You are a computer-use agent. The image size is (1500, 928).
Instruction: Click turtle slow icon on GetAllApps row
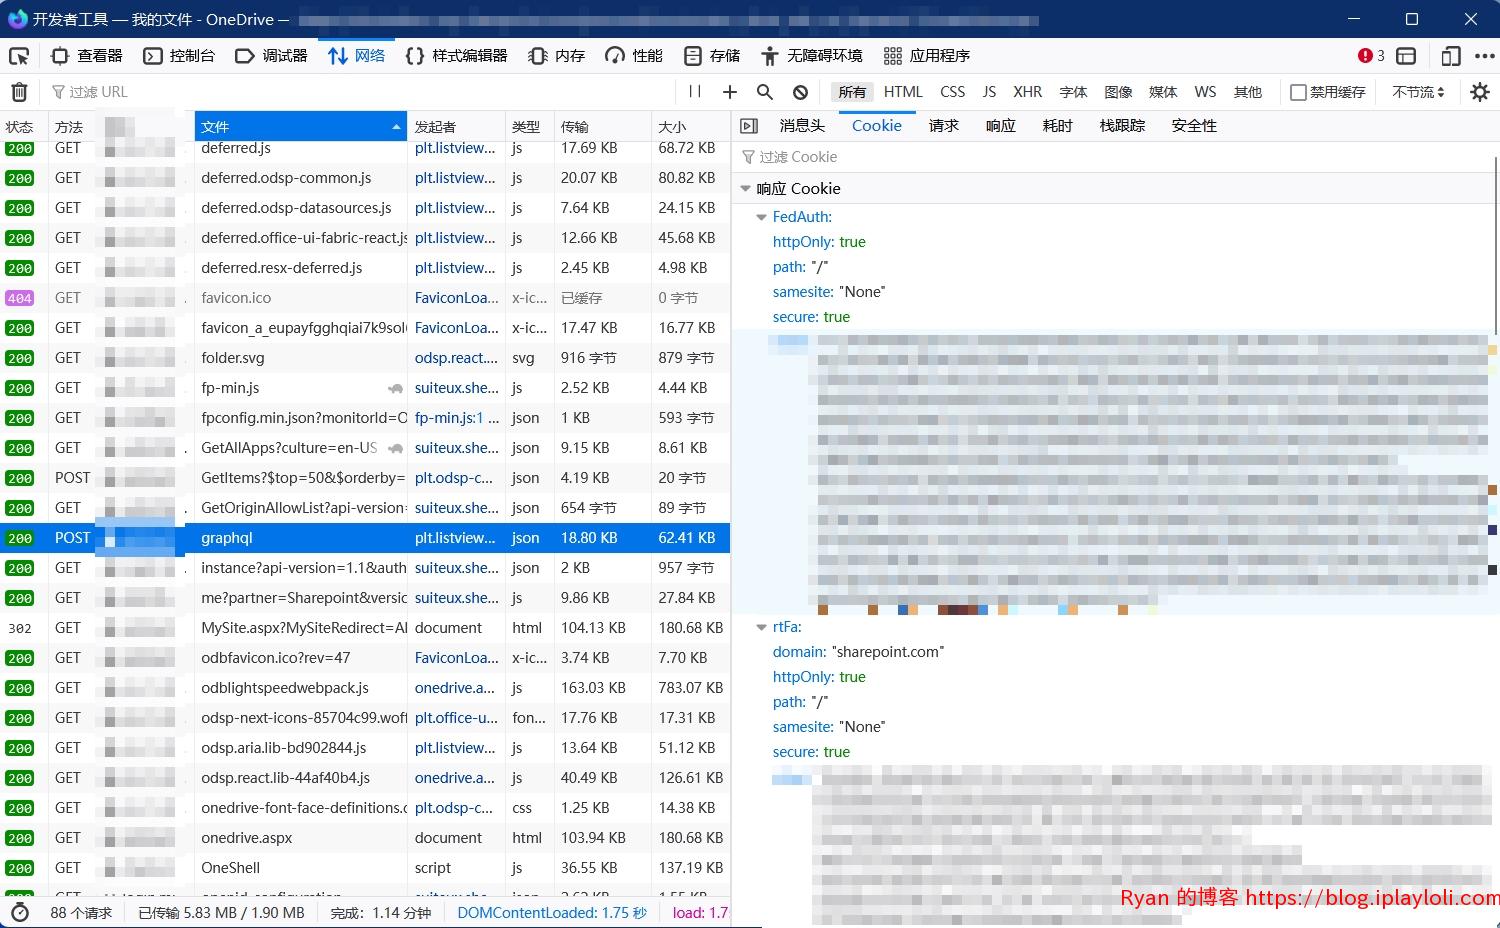pyautogui.click(x=396, y=448)
